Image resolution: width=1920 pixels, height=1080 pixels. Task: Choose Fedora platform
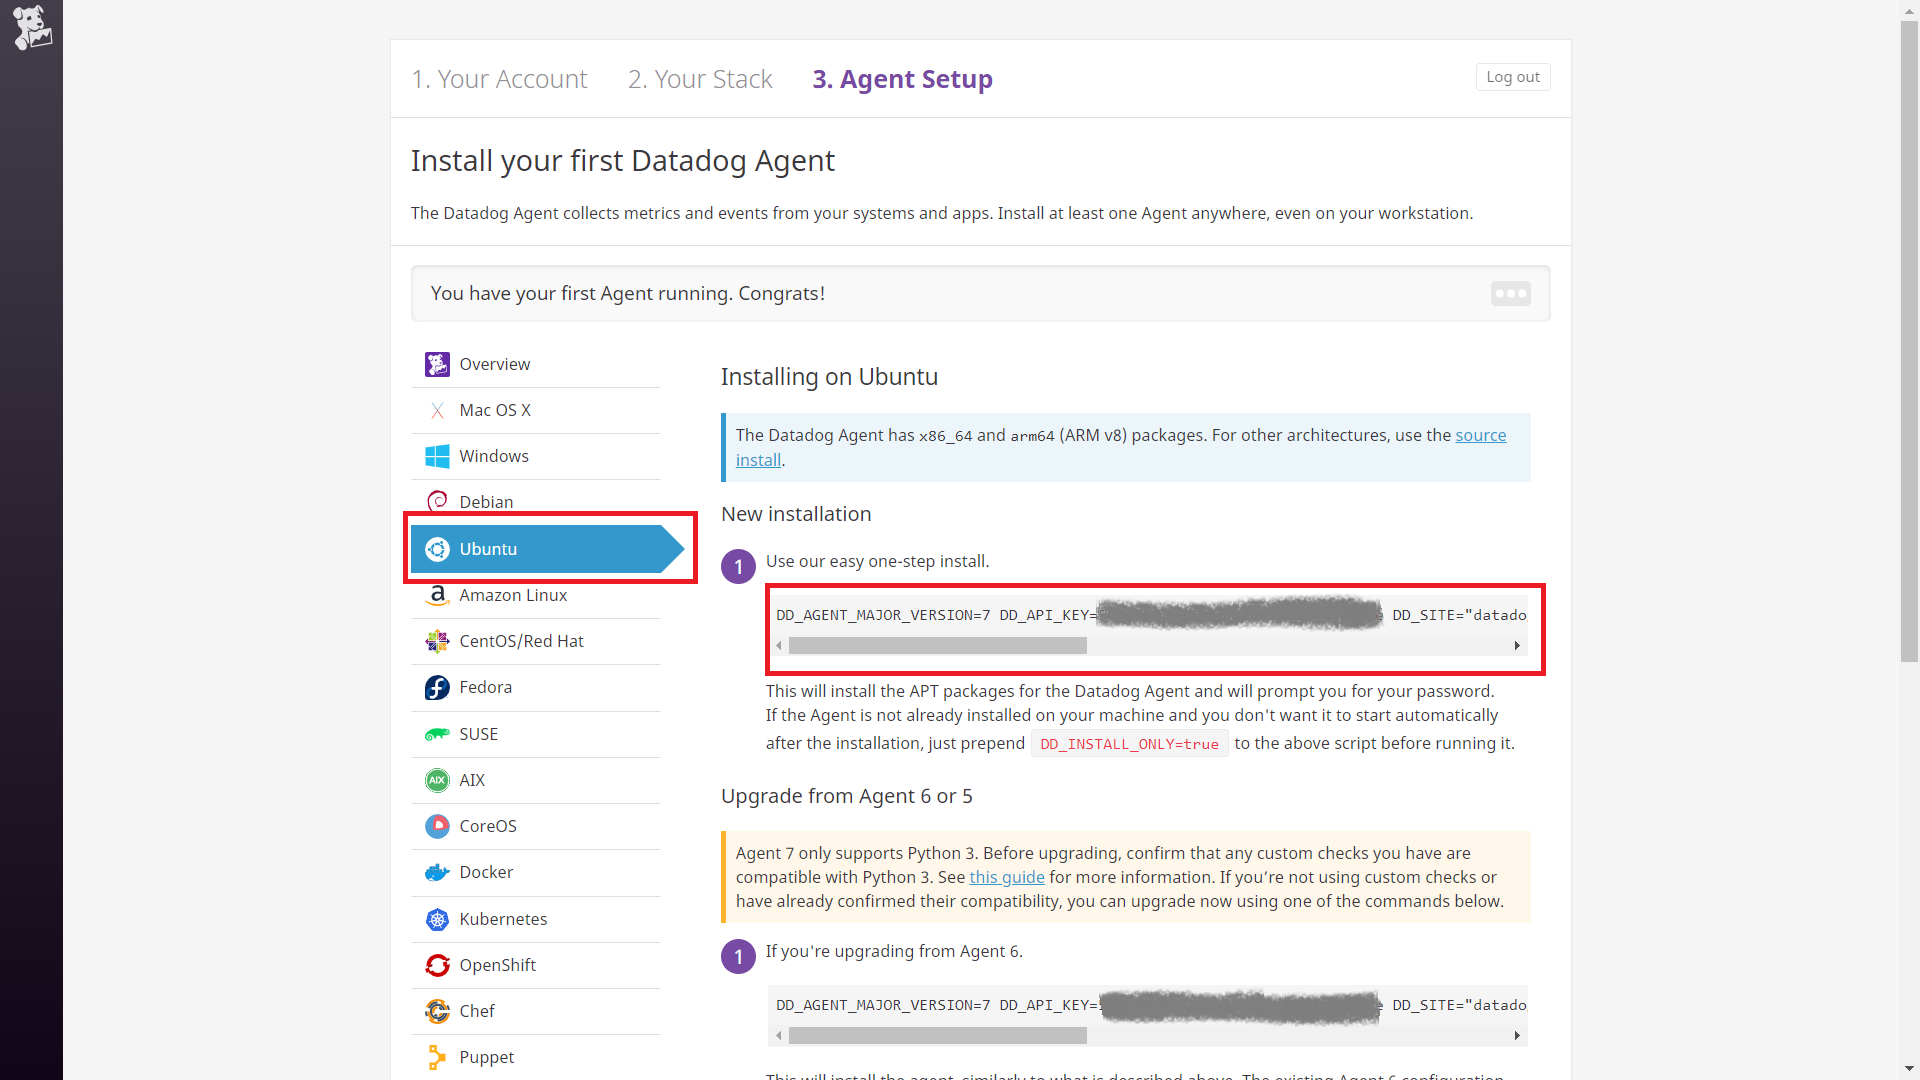coord(536,687)
